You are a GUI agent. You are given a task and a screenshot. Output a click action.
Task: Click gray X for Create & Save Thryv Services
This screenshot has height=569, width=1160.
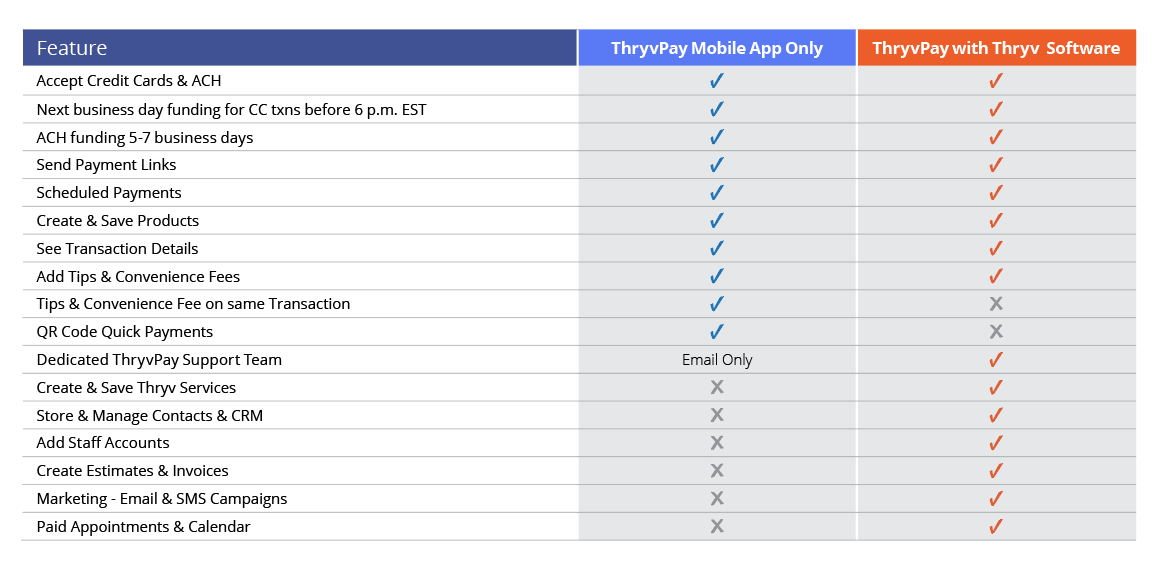pos(716,387)
